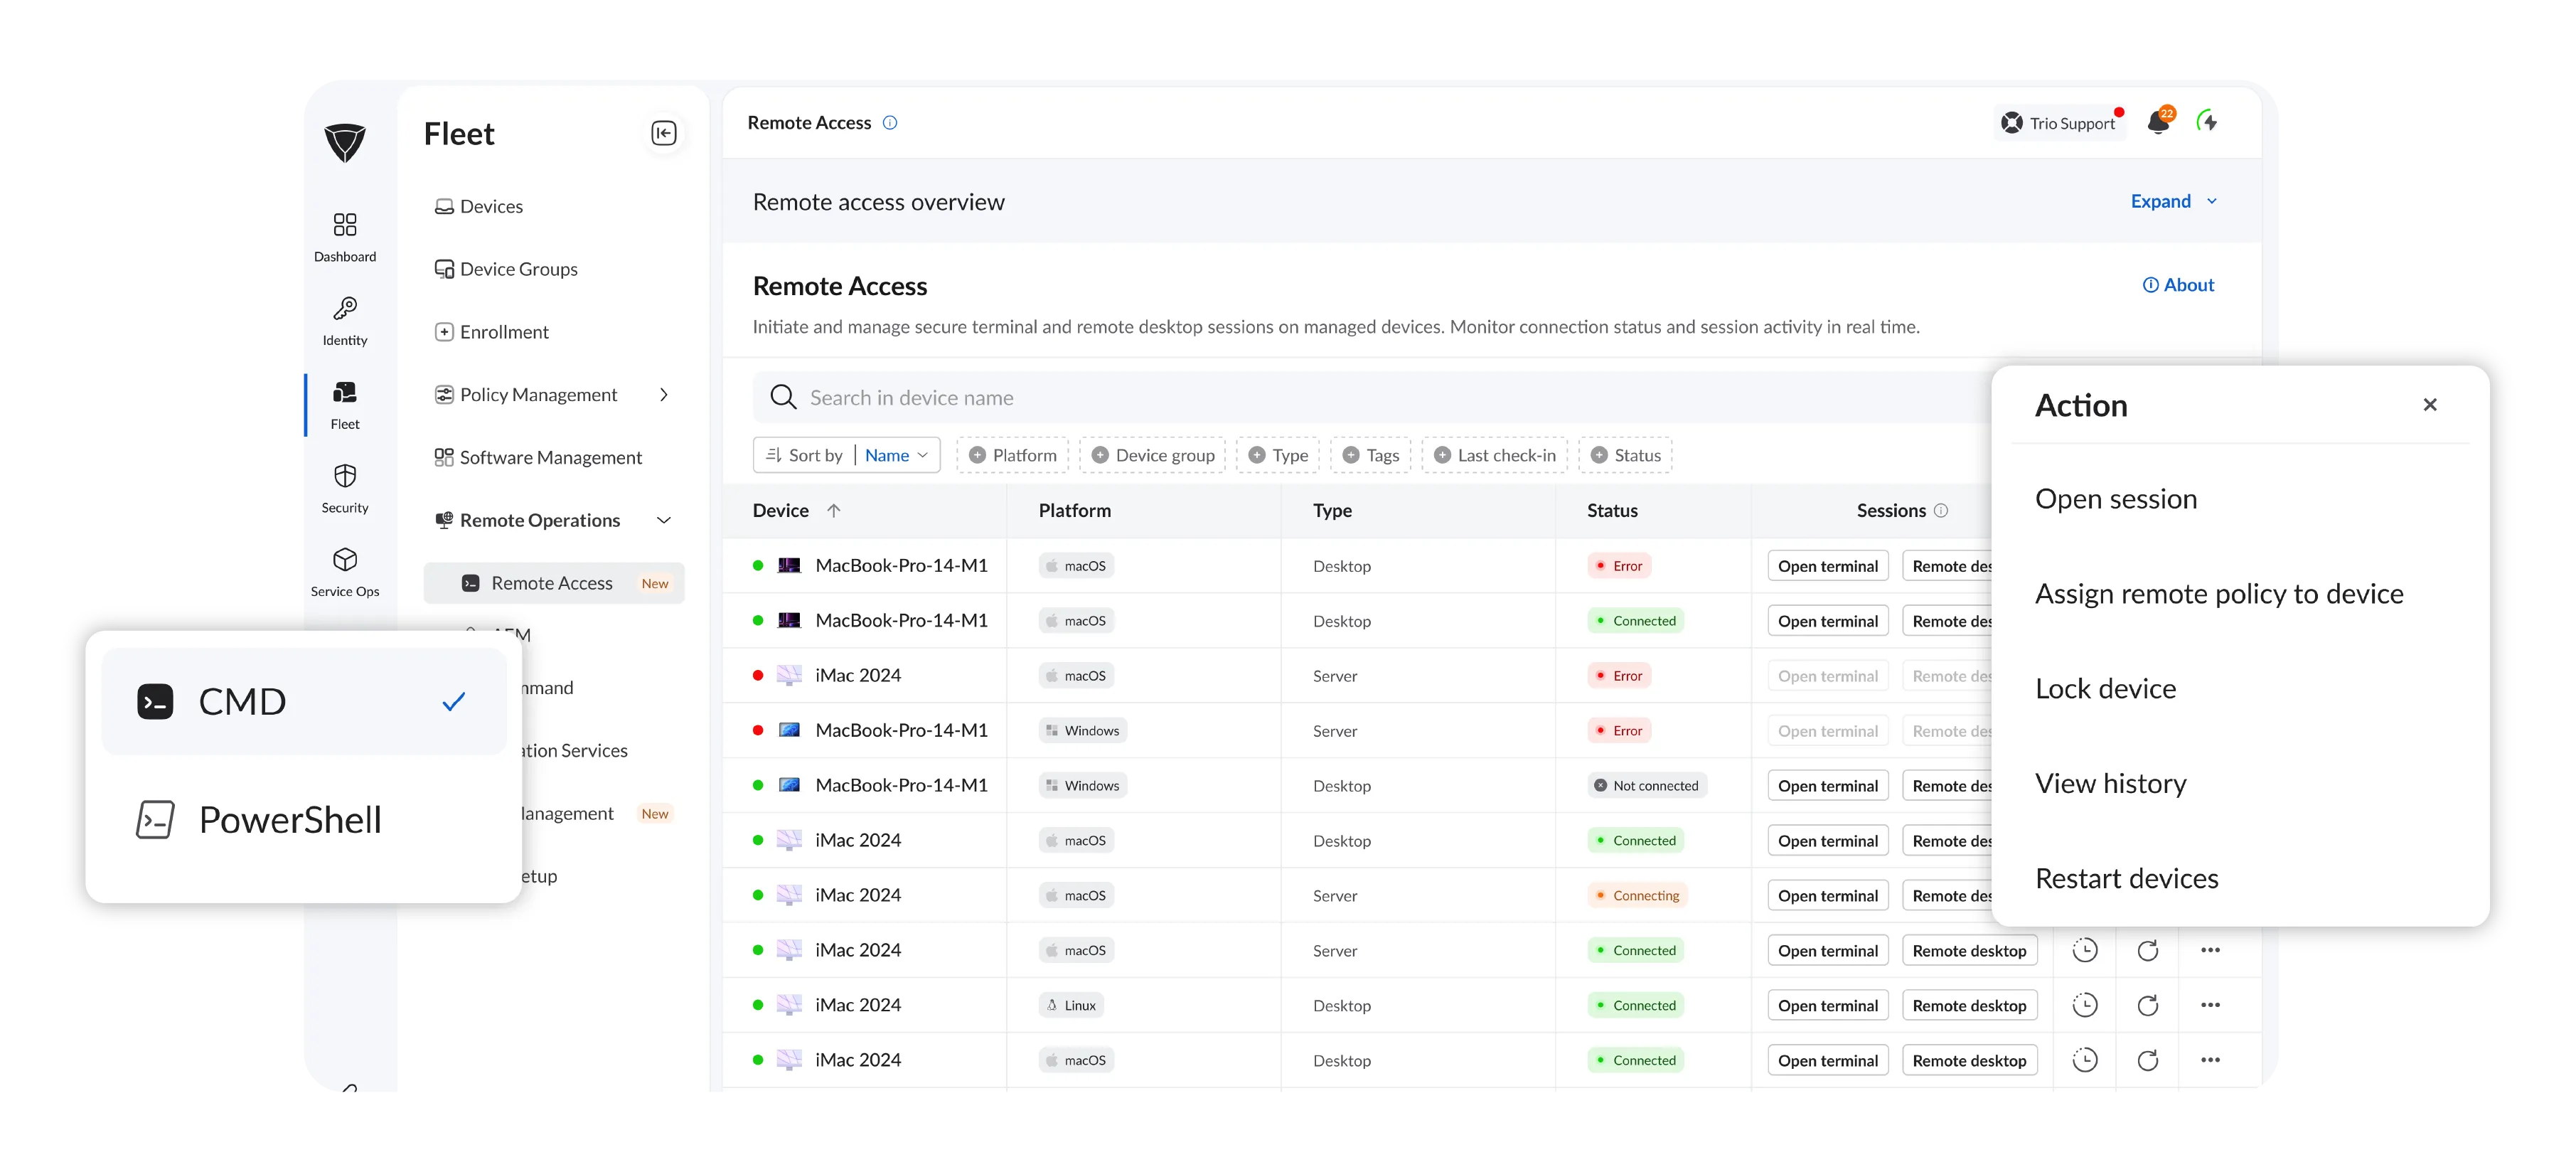Click the search magnifier icon
Image resolution: width=2576 pixels, height=1172 pixels.
[x=783, y=397]
